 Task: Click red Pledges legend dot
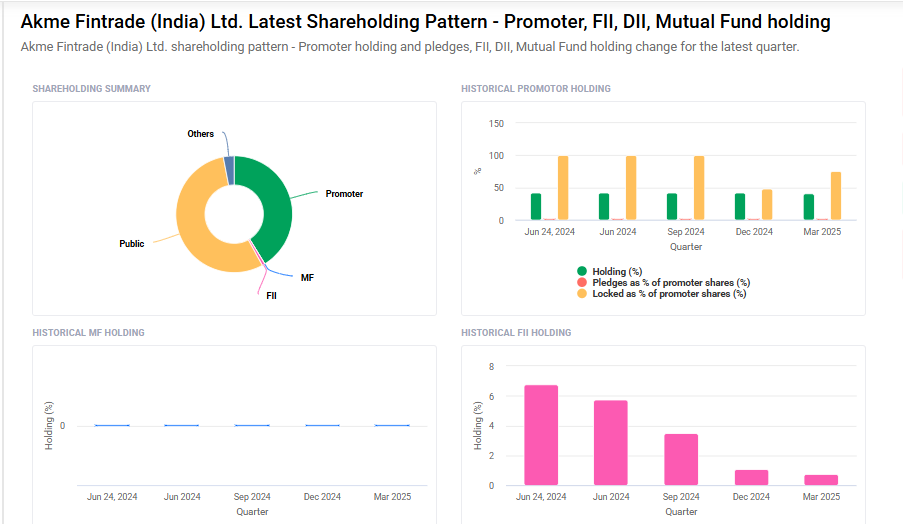point(582,282)
